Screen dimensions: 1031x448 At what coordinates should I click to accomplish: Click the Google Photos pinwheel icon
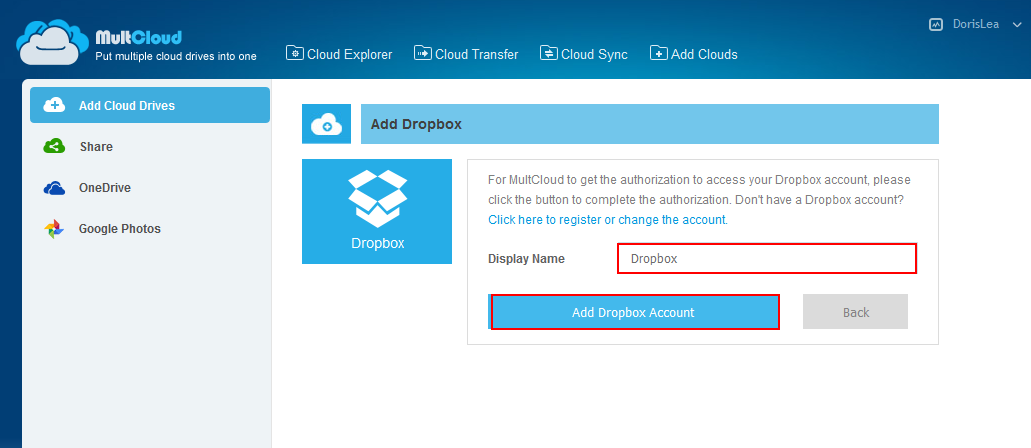coord(54,229)
